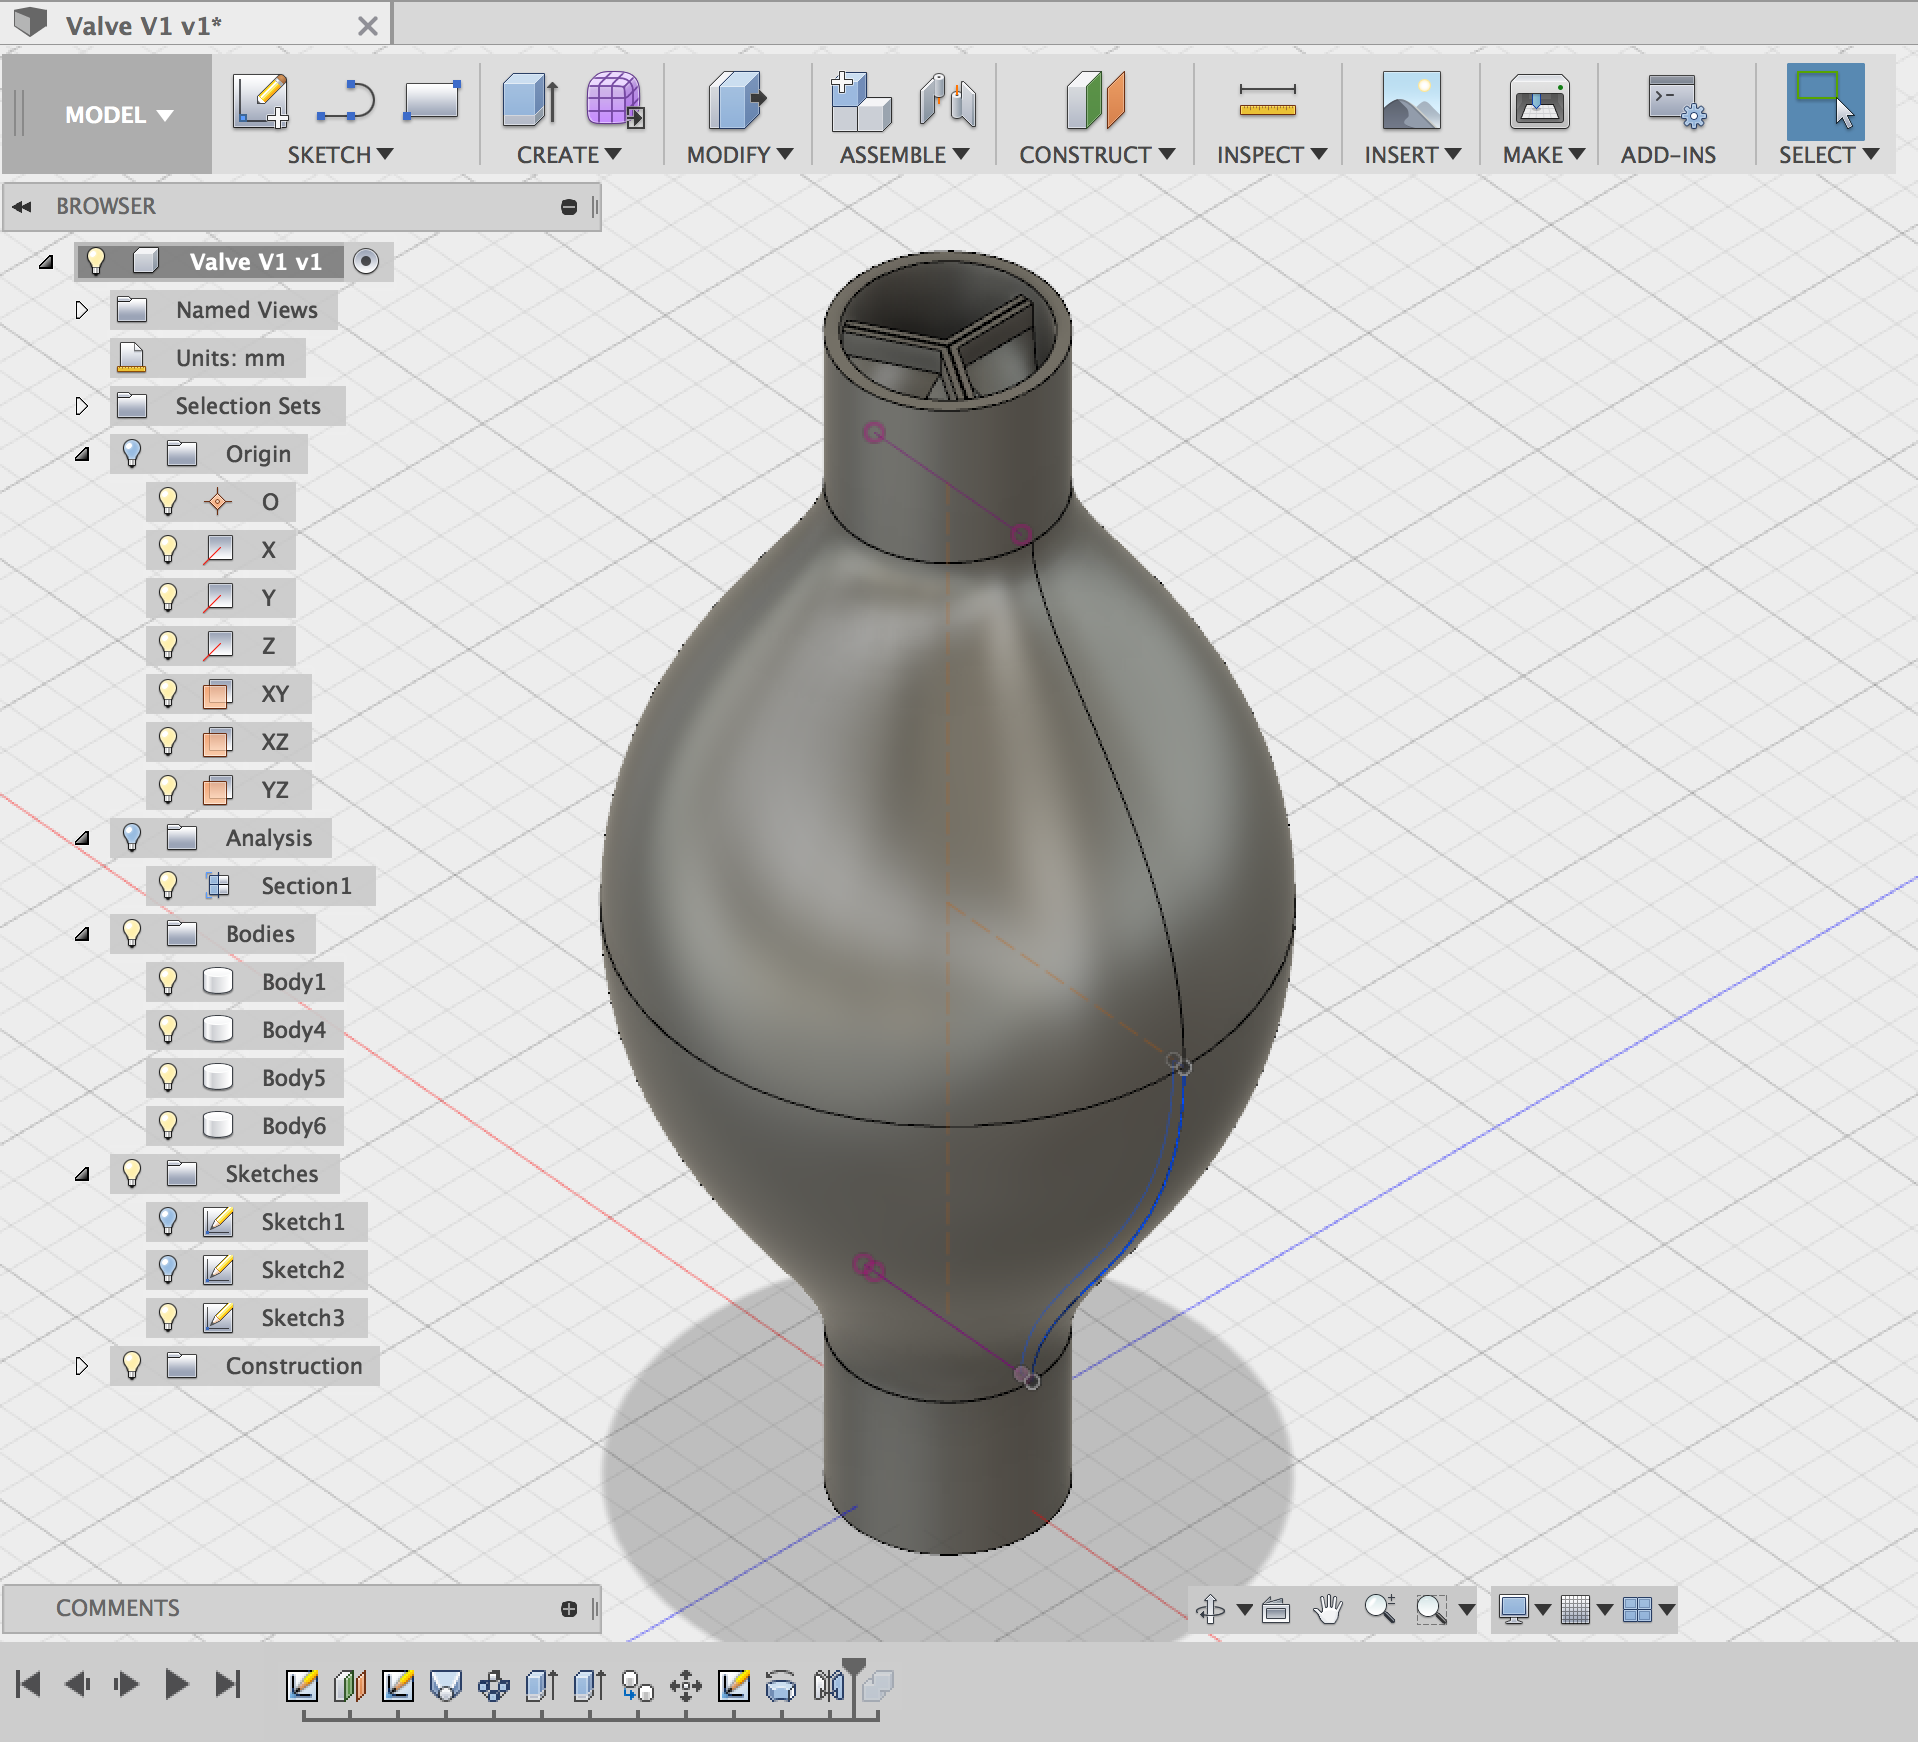Collapse the Sketches folder
Screen dimensions: 1918x1742
click(82, 1174)
